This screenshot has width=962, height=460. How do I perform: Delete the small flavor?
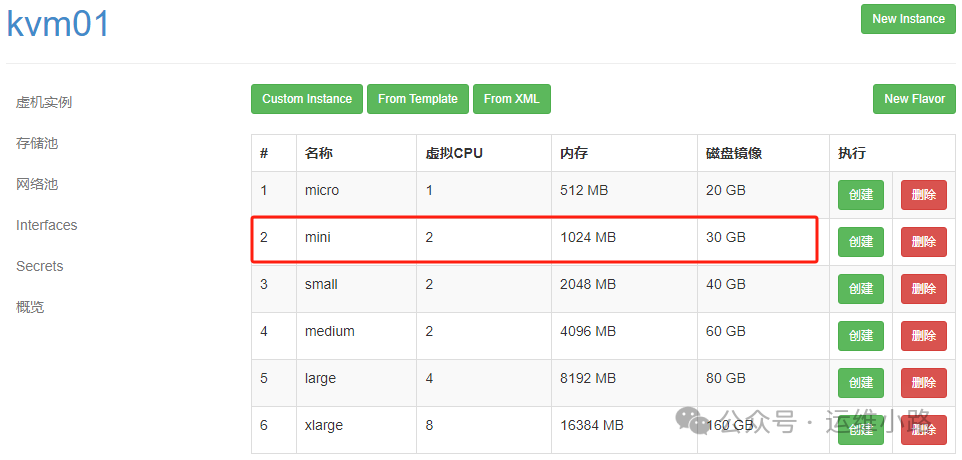click(923, 289)
